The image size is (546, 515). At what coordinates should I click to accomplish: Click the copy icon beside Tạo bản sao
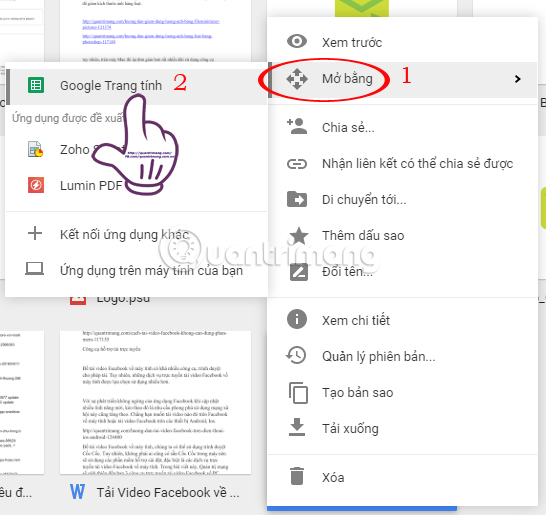click(298, 393)
